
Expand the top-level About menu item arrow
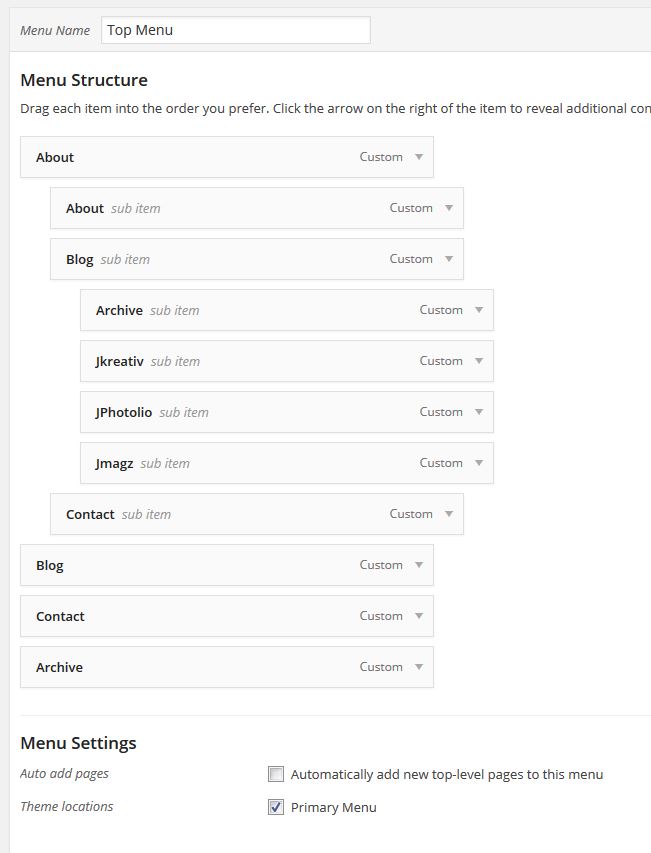tap(419, 157)
